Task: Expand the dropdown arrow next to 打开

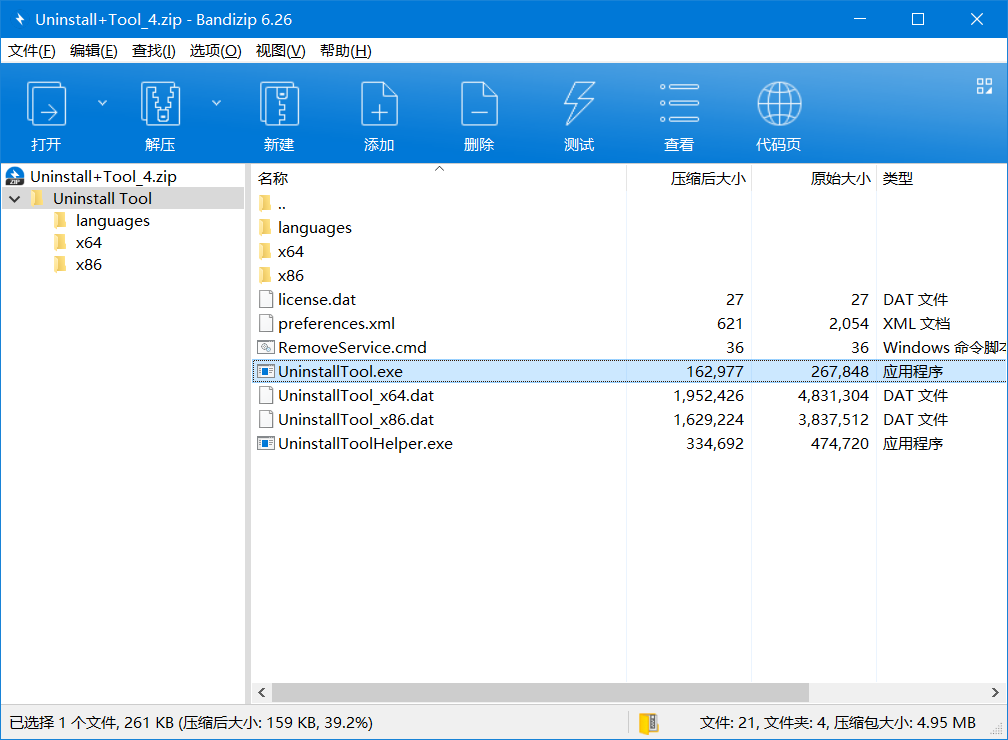Action: pyautogui.click(x=102, y=103)
